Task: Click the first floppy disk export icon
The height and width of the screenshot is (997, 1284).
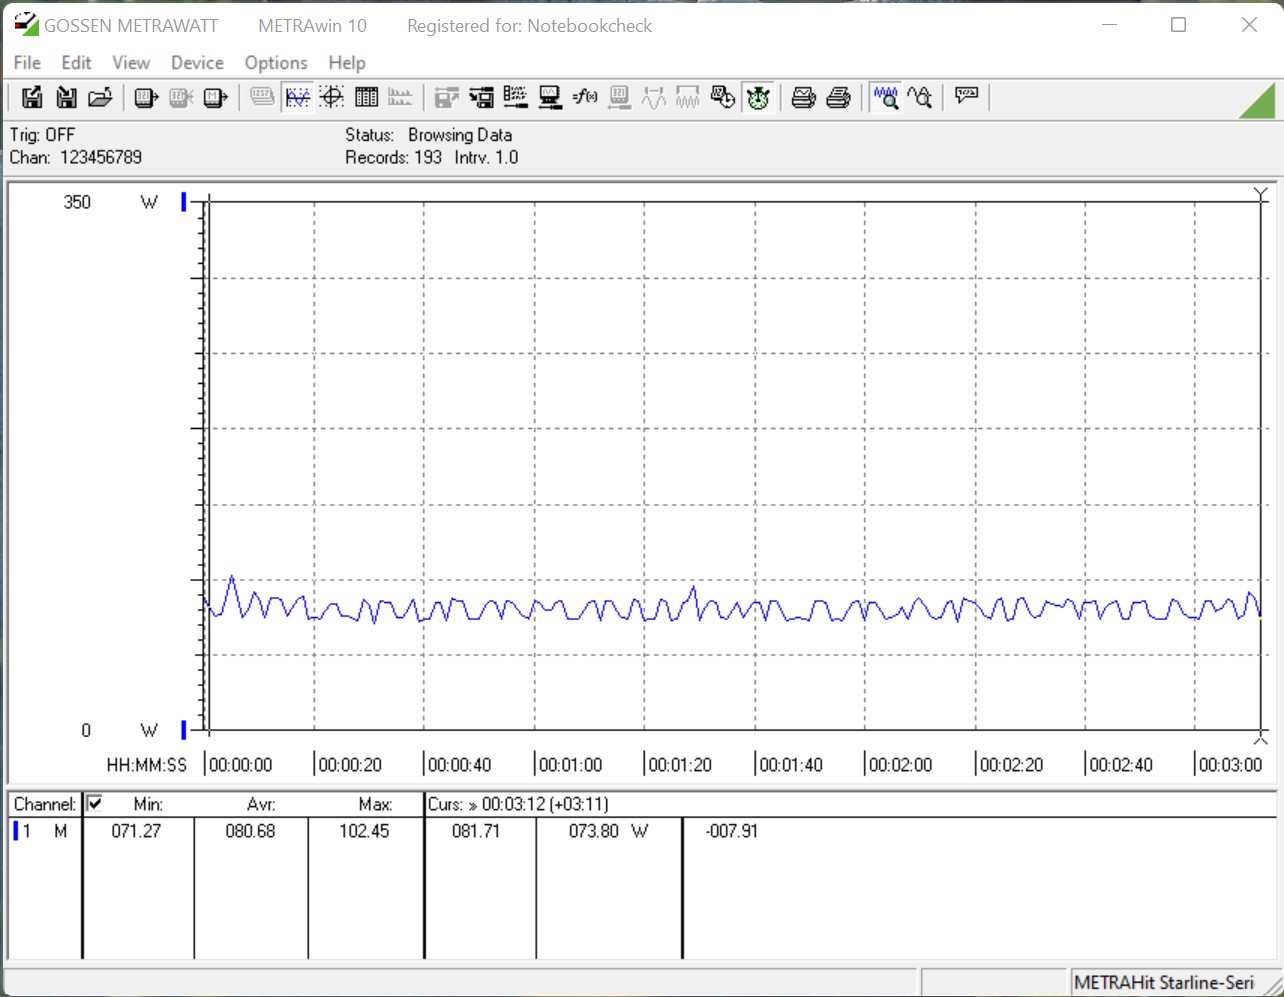Action: point(32,97)
